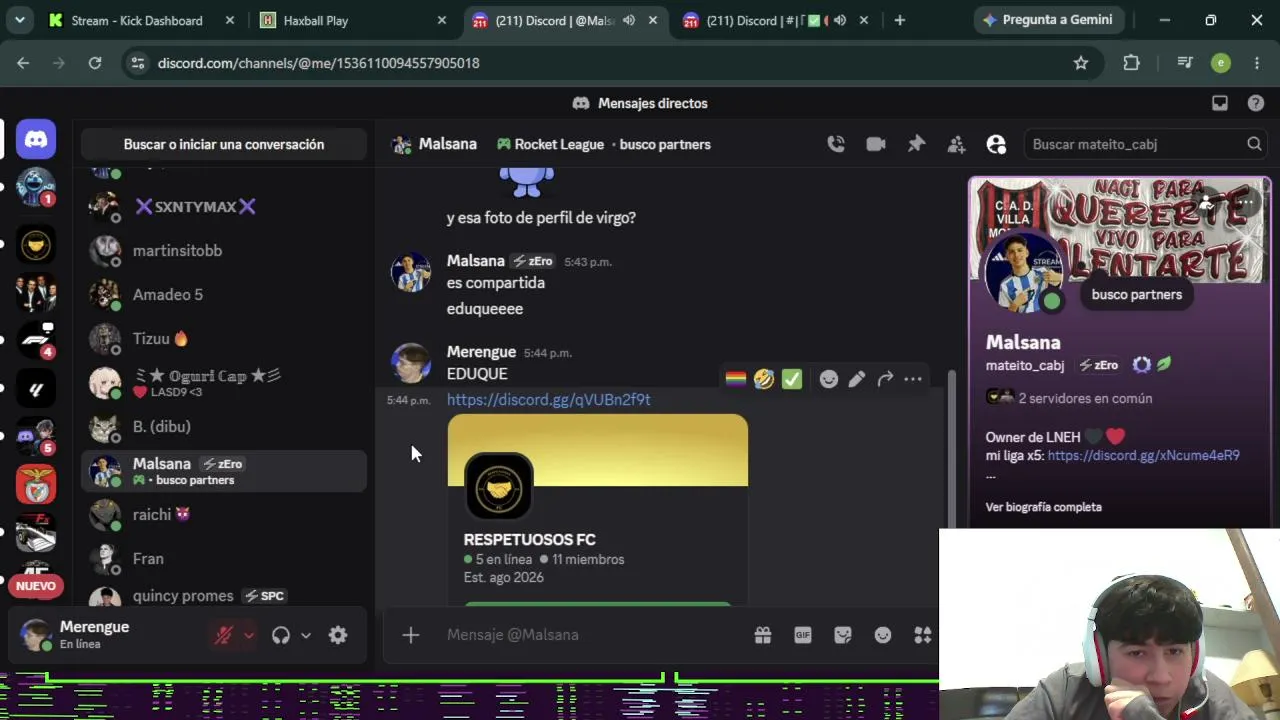This screenshot has height=720, width=1280.
Task: Open Chrome three-dot menu
Action: click(1257, 63)
